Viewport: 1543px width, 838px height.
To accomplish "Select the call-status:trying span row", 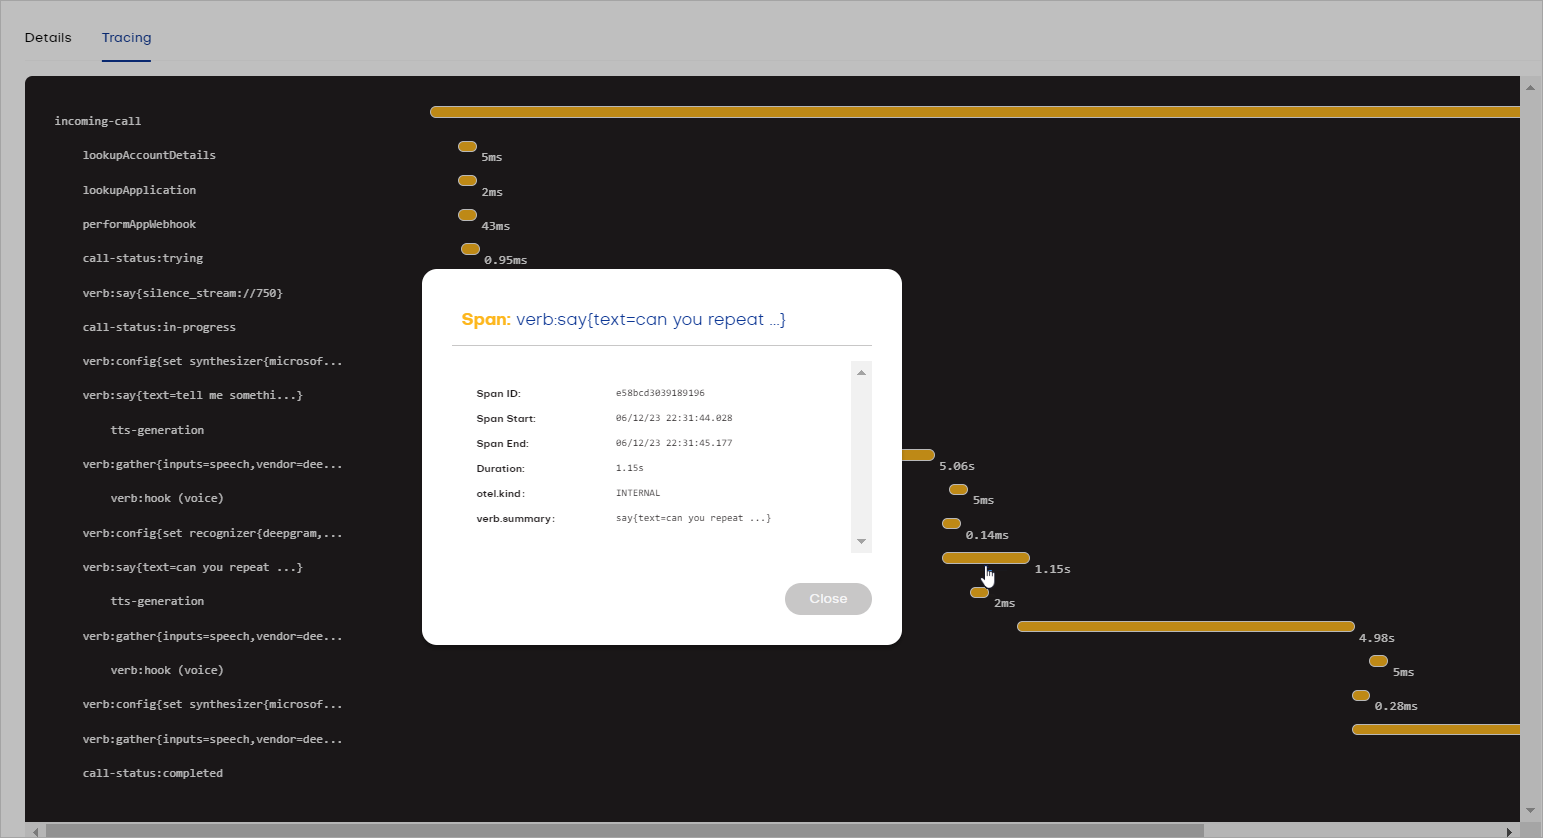I will [x=143, y=258].
